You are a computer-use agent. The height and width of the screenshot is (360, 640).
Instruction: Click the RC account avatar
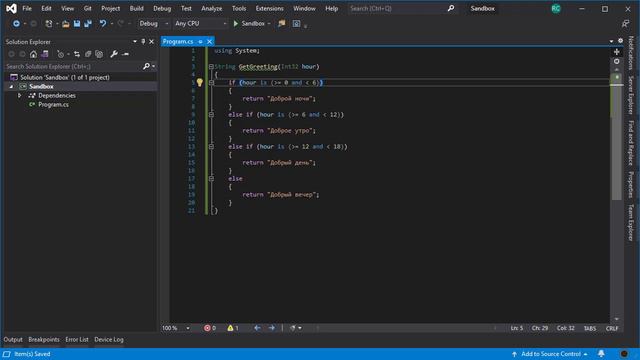[x=556, y=9]
